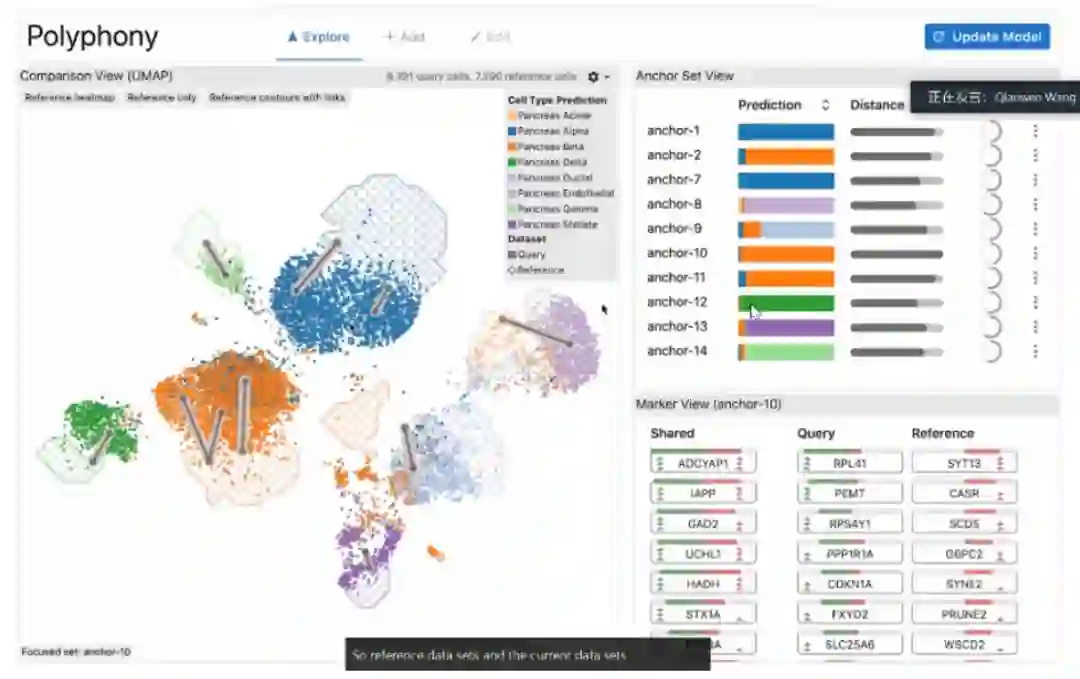Toggle Reference heatmap display option
This screenshot has height=679, width=1080.
(x=70, y=98)
